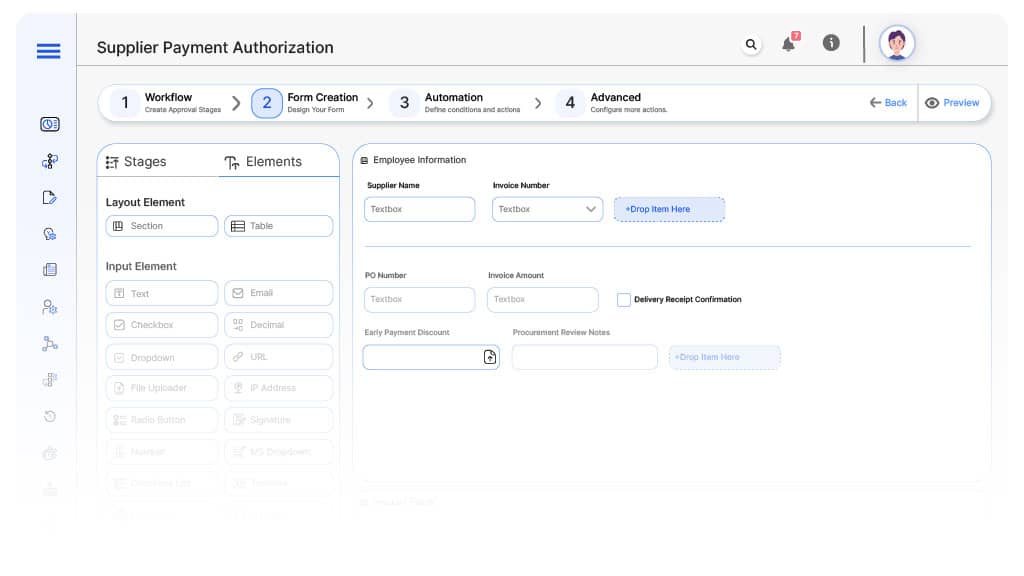
Task: Click the hierarchy tree sidebar icon
Action: (x=50, y=344)
